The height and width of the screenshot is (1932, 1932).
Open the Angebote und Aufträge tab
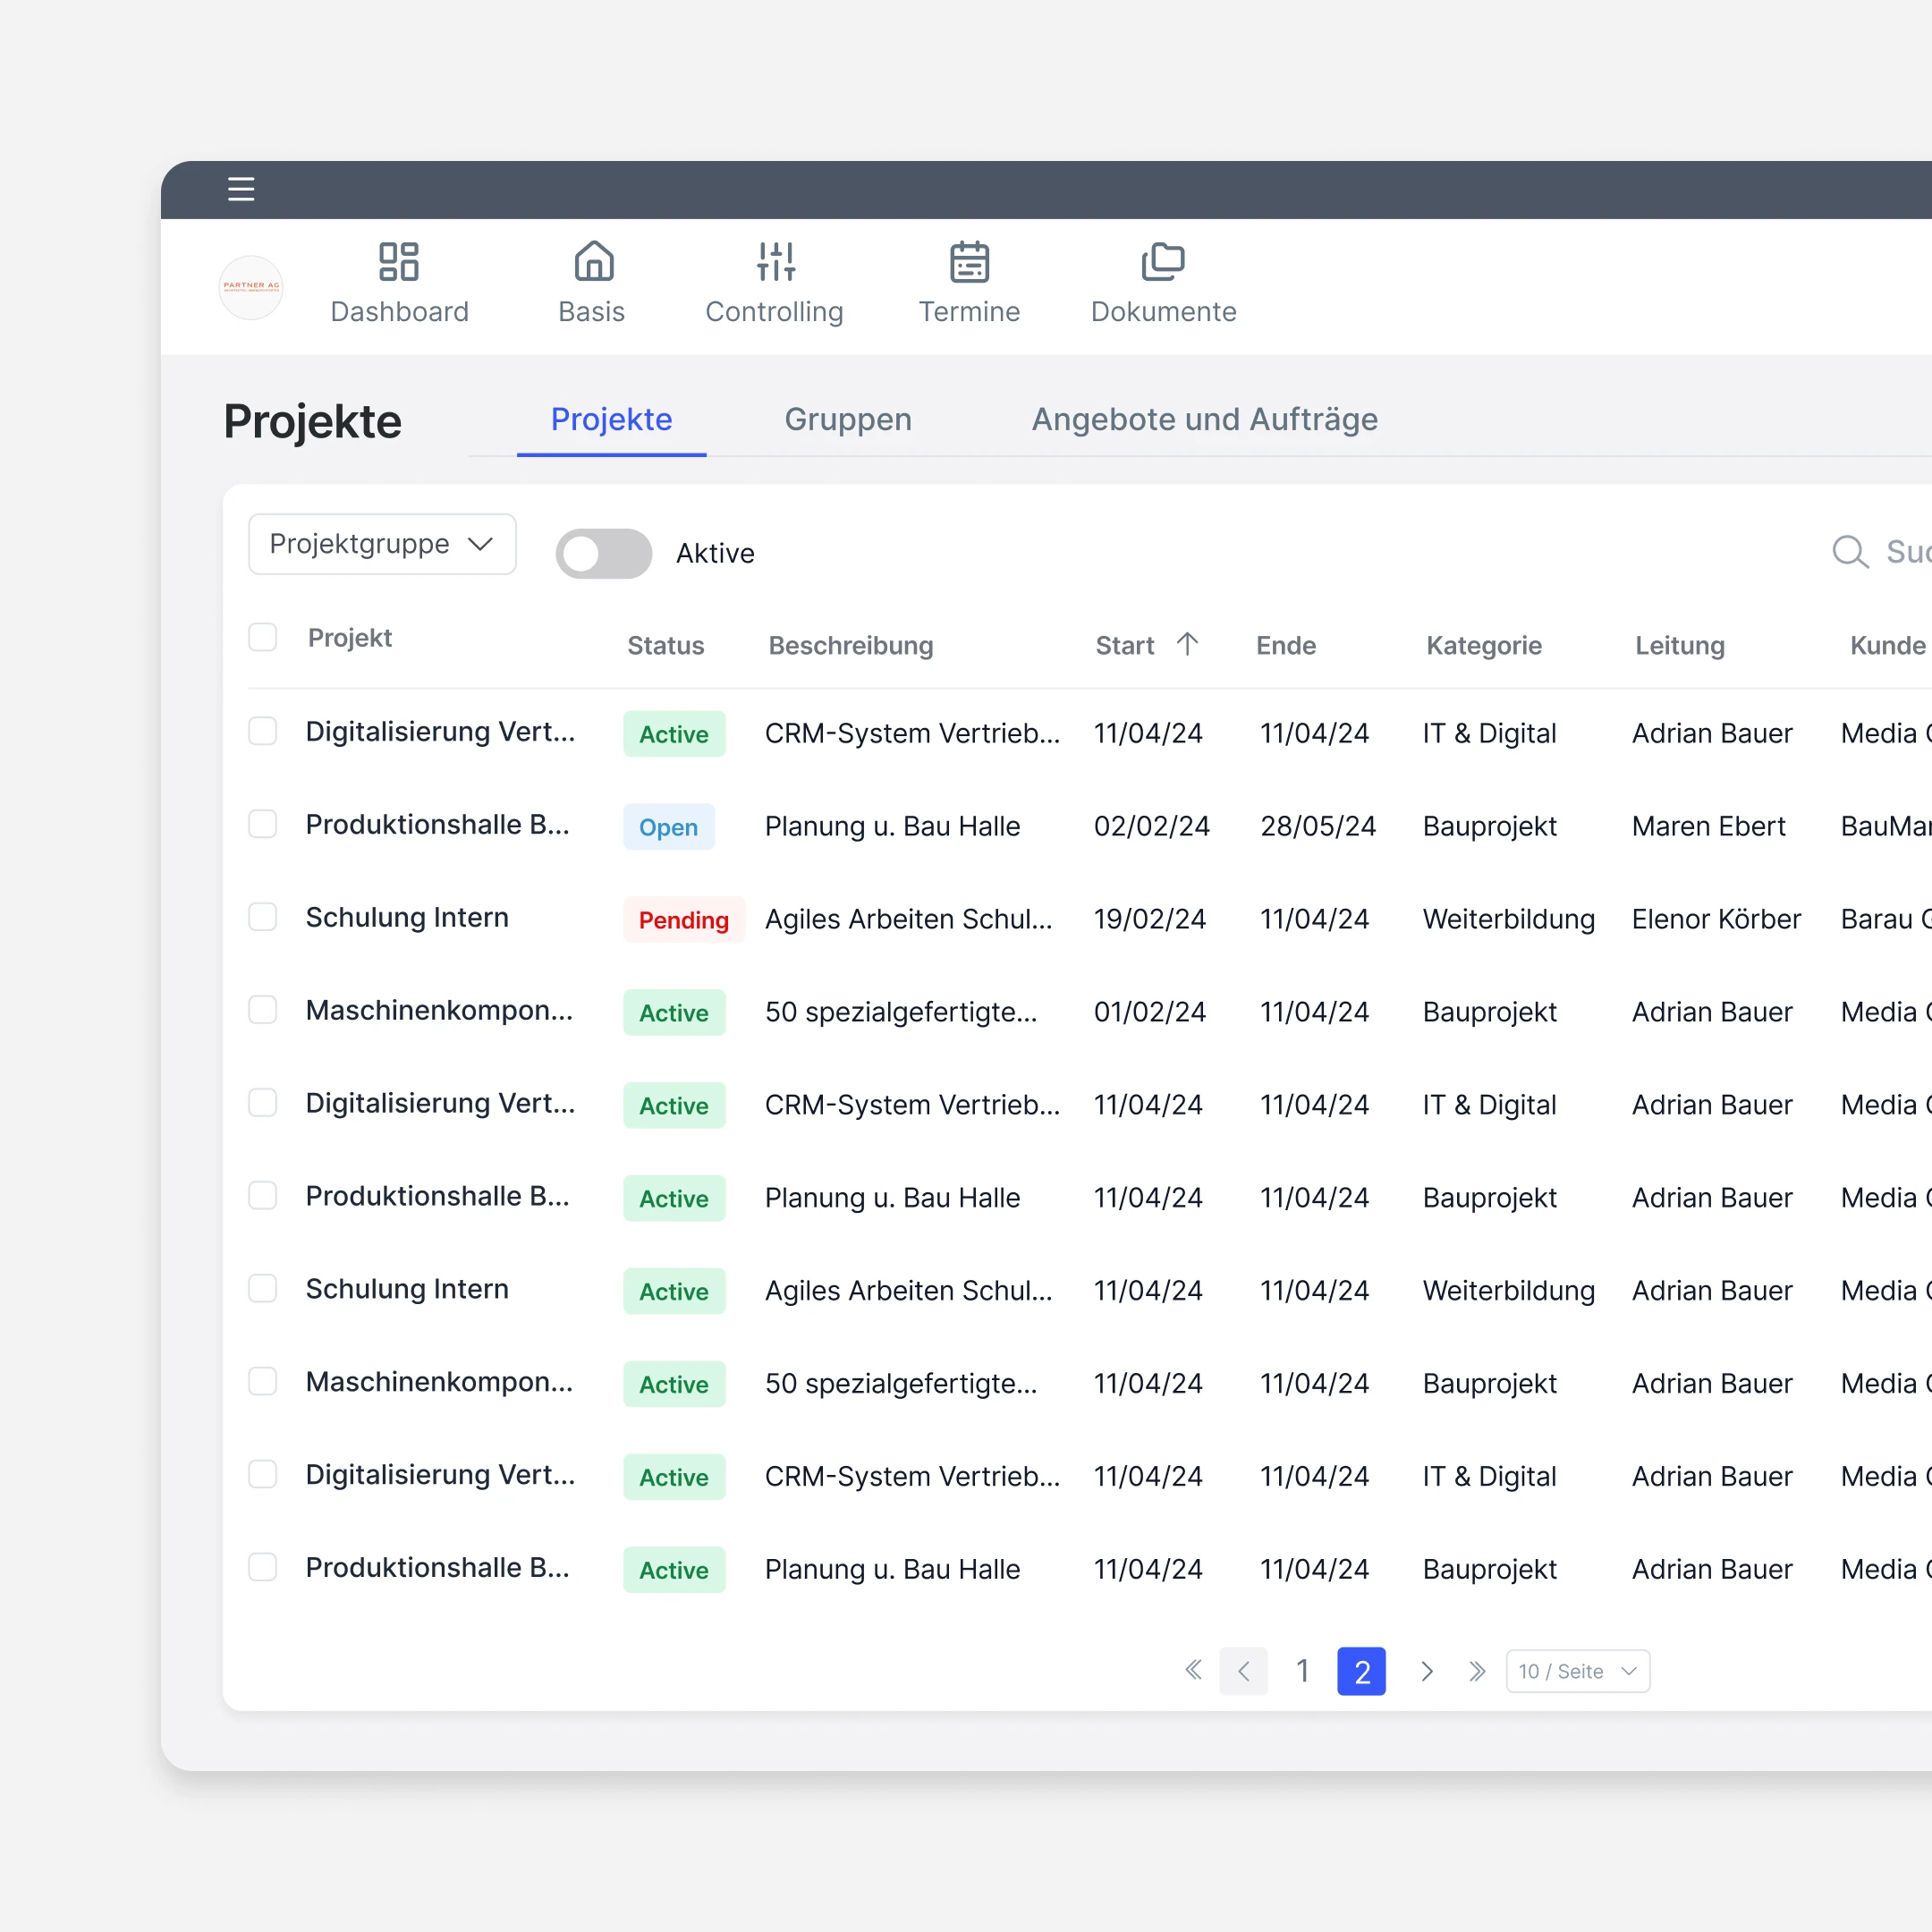click(x=1204, y=419)
